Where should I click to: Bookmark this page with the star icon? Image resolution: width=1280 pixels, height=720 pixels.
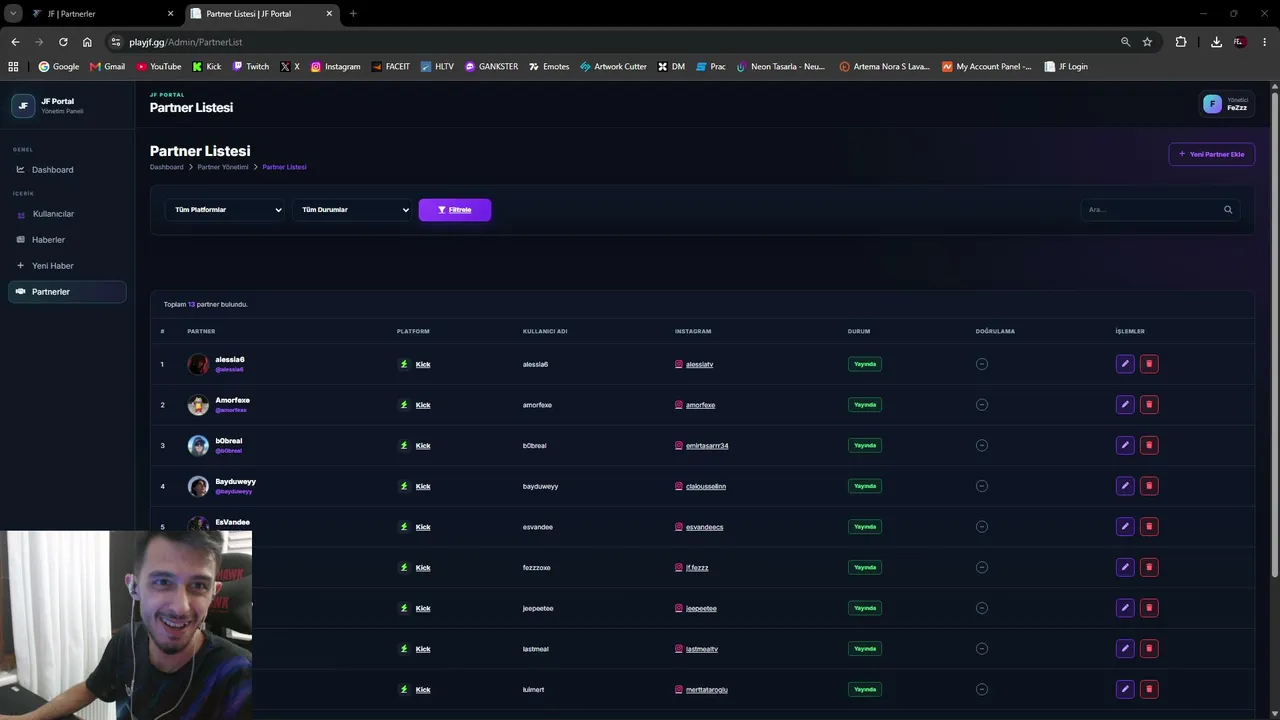point(1147,42)
